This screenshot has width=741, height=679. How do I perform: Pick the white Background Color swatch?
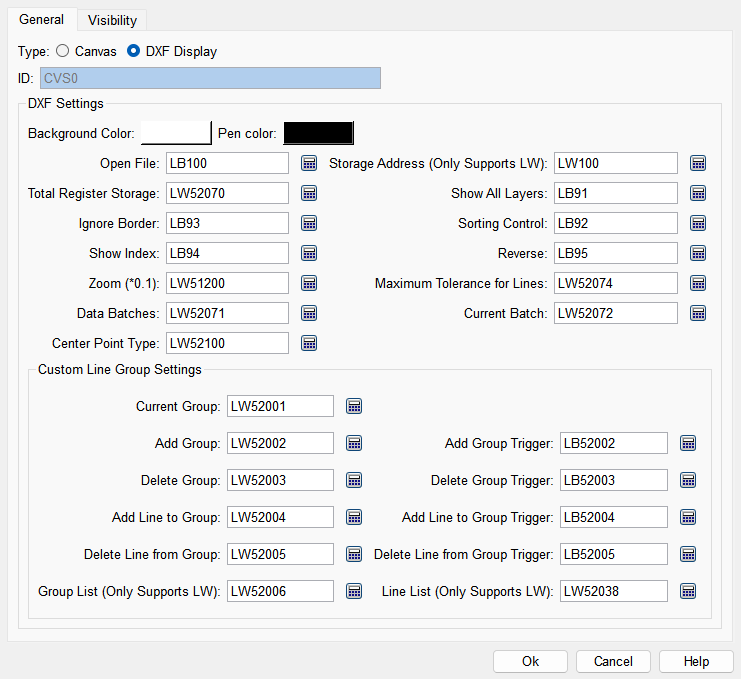pos(176,133)
